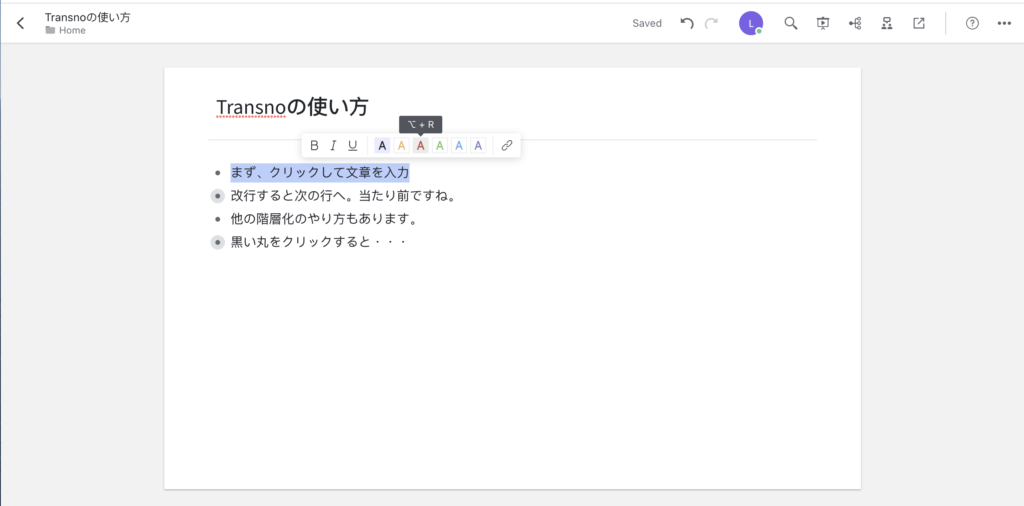
Task: Open the more options ellipsis menu
Action: tap(1004, 24)
